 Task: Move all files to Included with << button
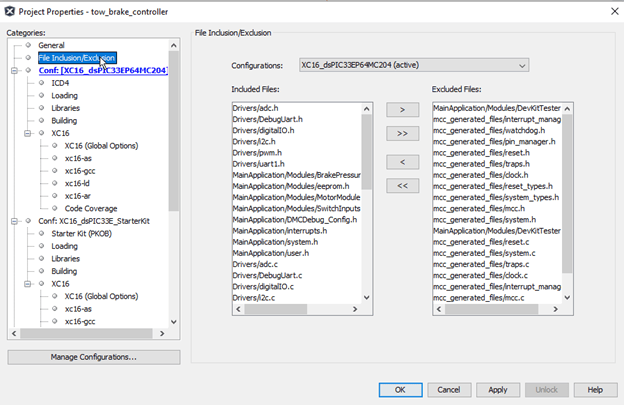pos(401,185)
